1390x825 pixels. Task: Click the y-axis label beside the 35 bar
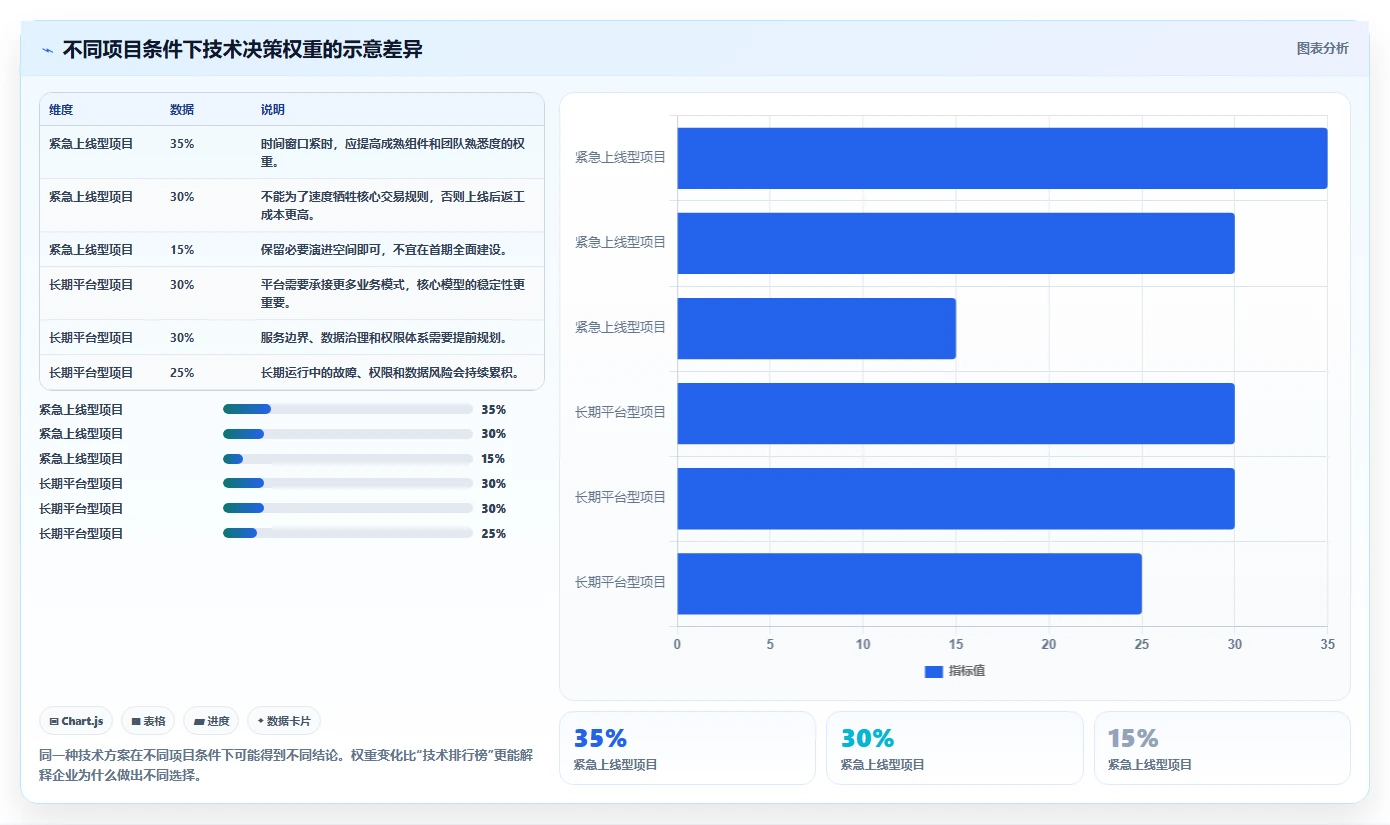(620, 157)
